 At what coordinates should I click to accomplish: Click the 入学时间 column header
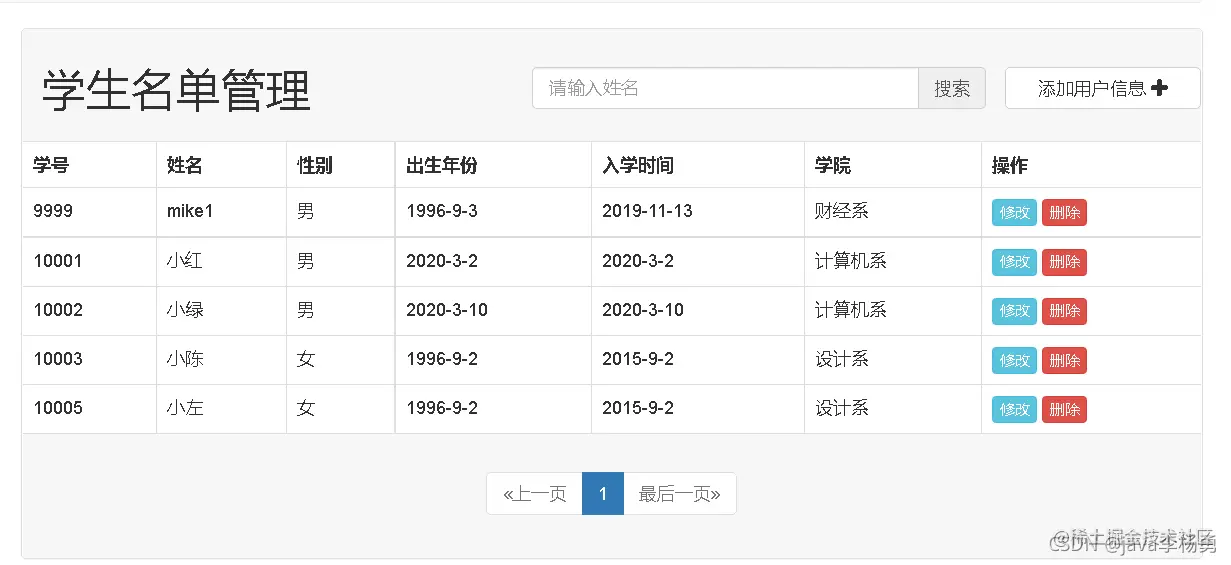coord(638,165)
